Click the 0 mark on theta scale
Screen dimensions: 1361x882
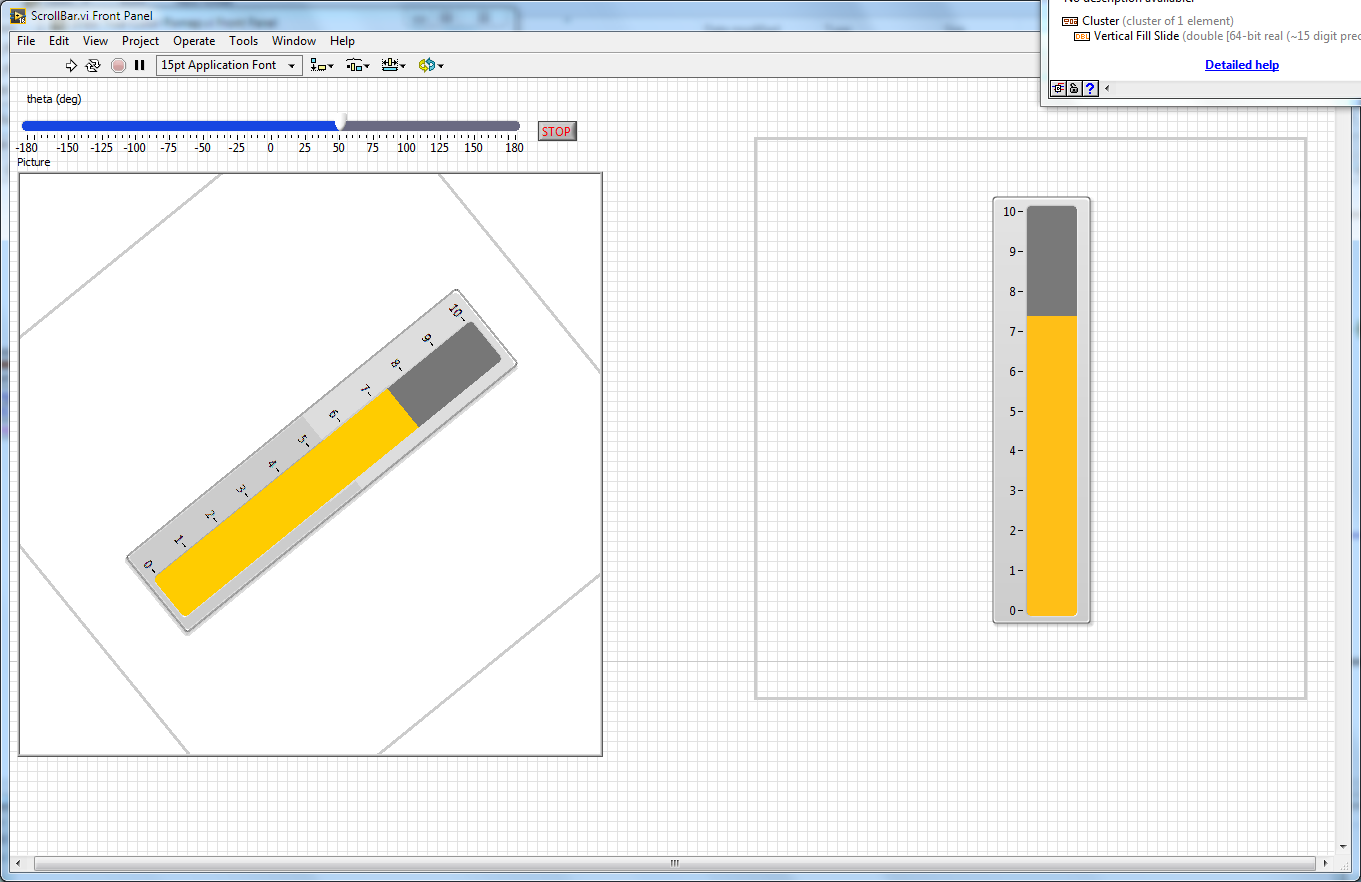[270, 147]
